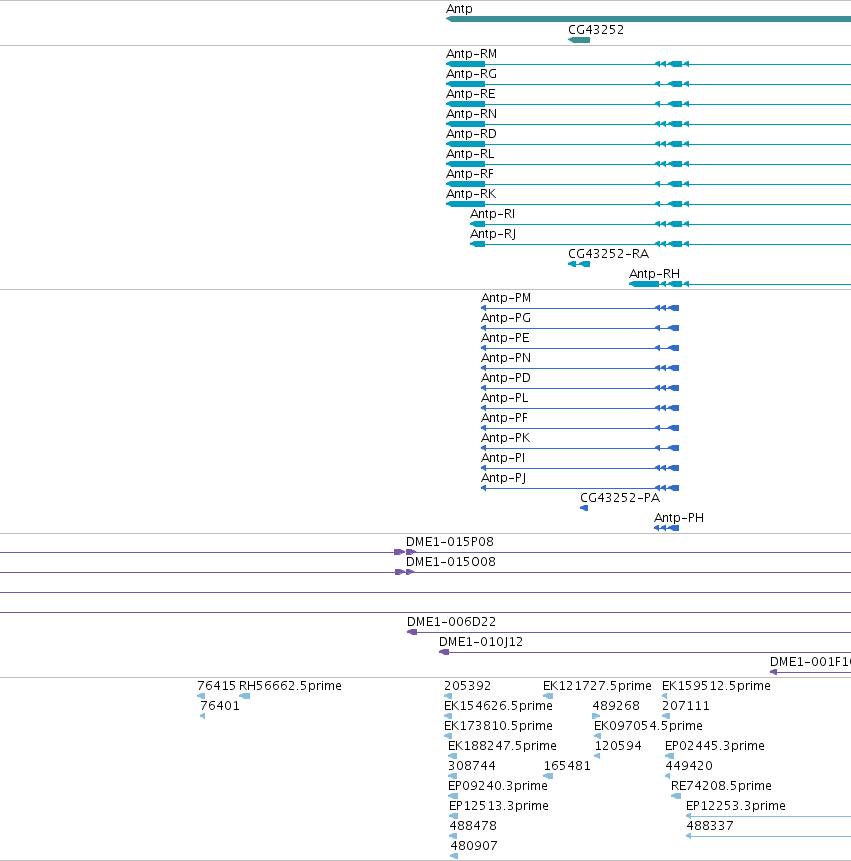851x861 pixels.
Task: Click the Antp-PK protein label
Action: click(506, 438)
